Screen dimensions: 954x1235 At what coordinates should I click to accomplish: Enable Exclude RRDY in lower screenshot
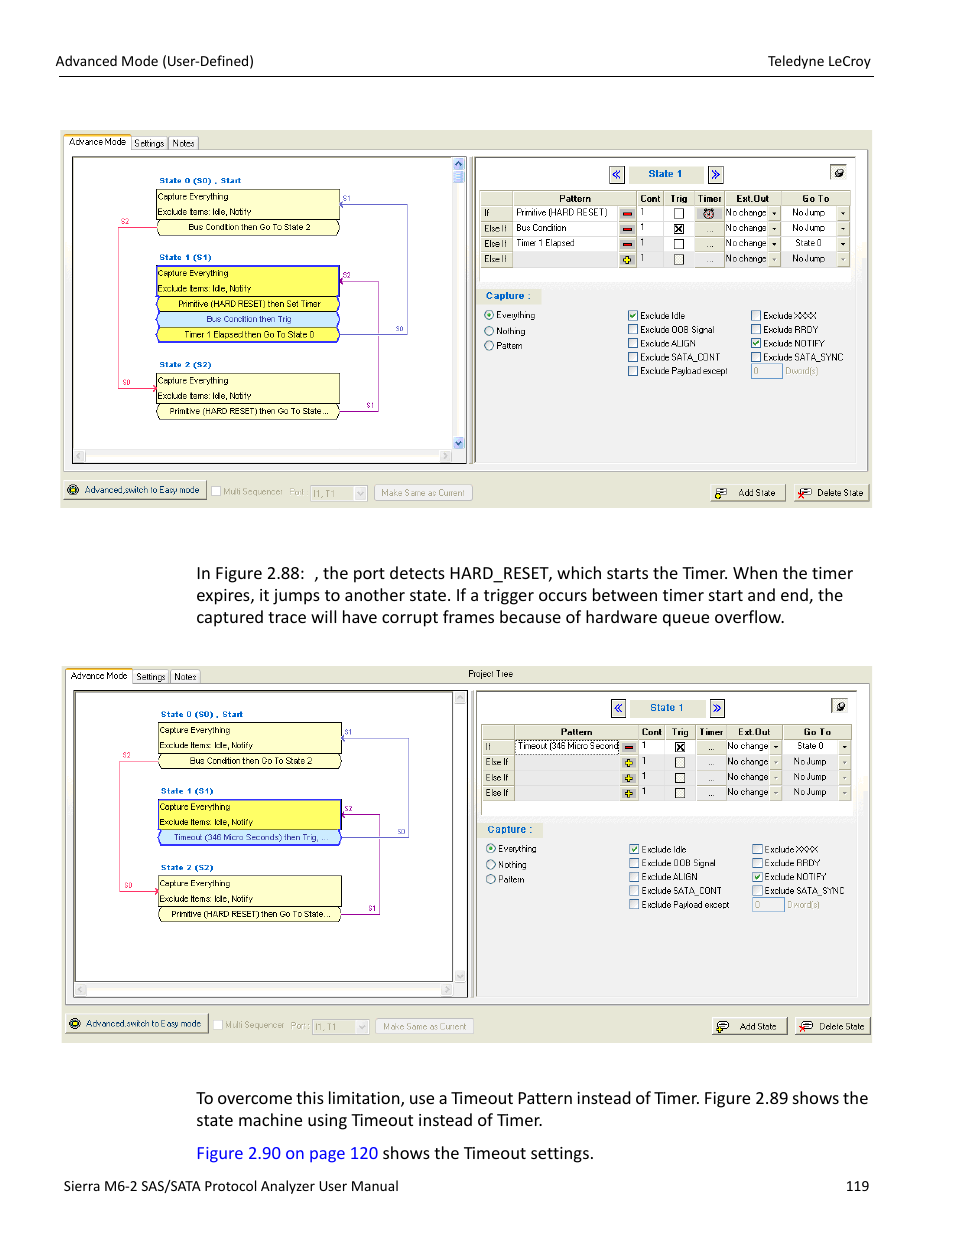tap(758, 863)
